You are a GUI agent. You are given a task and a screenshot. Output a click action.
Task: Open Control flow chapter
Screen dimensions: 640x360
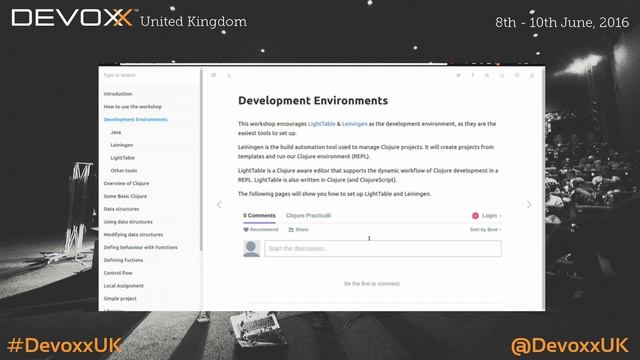118,273
